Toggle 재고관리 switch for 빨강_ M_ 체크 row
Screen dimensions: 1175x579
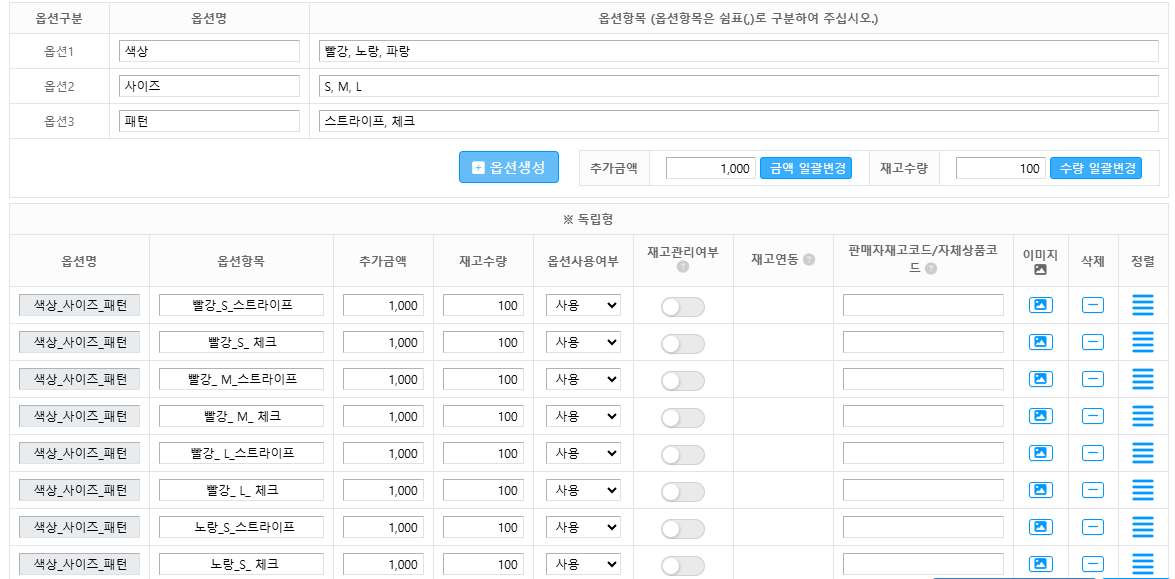click(683, 418)
